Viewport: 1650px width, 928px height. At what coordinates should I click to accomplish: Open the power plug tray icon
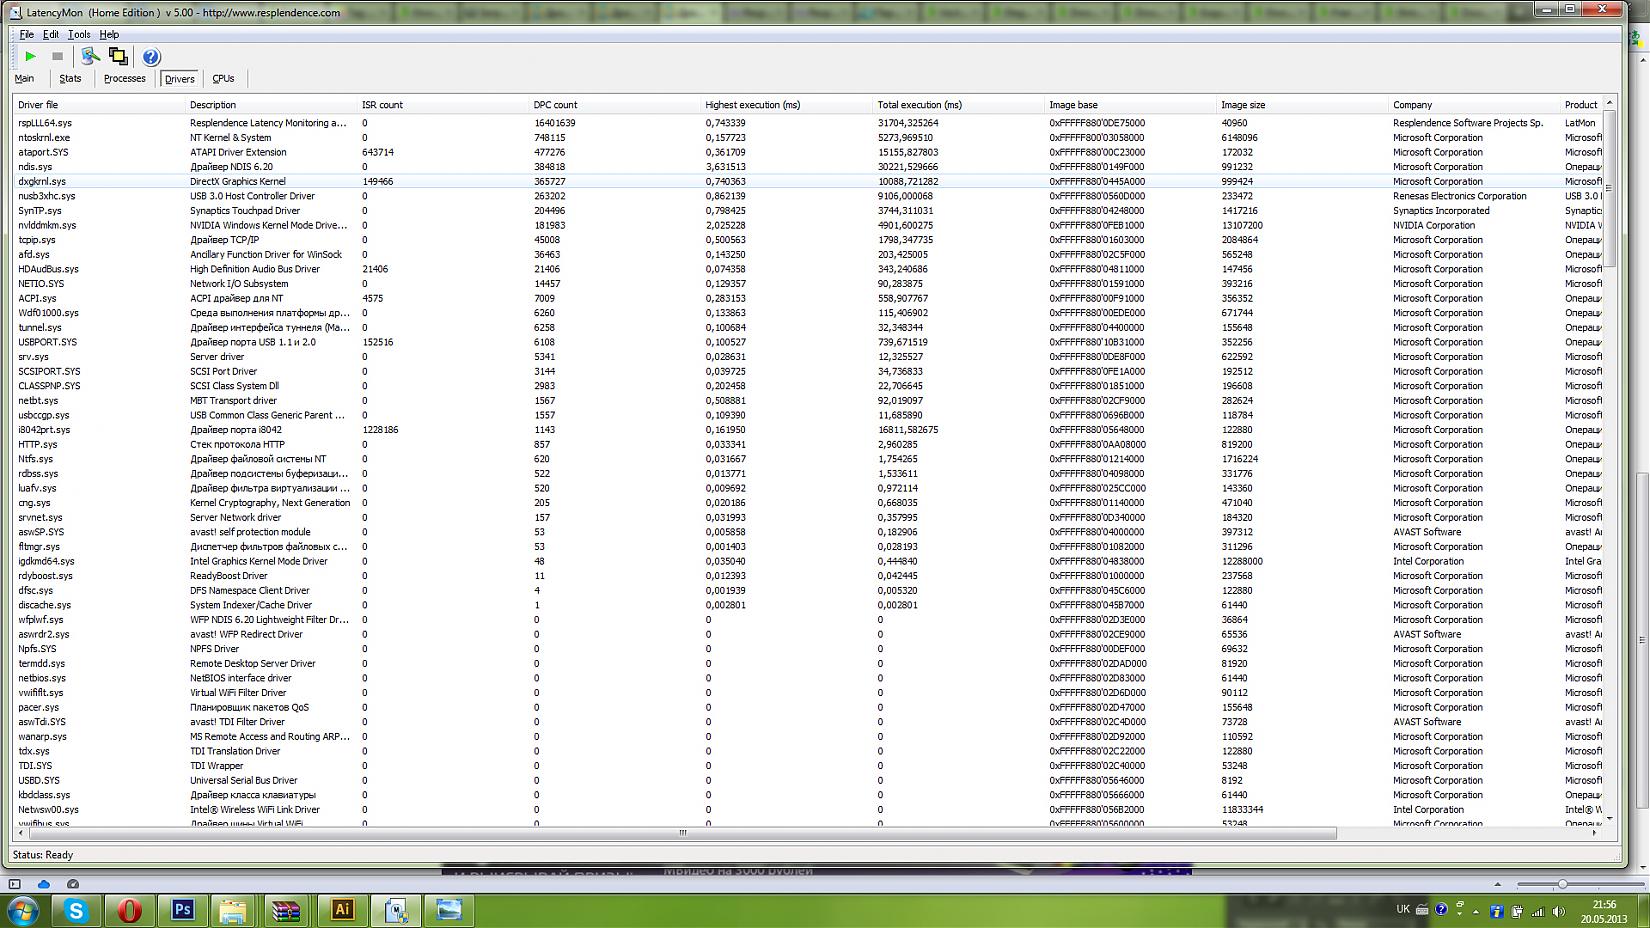(1517, 911)
